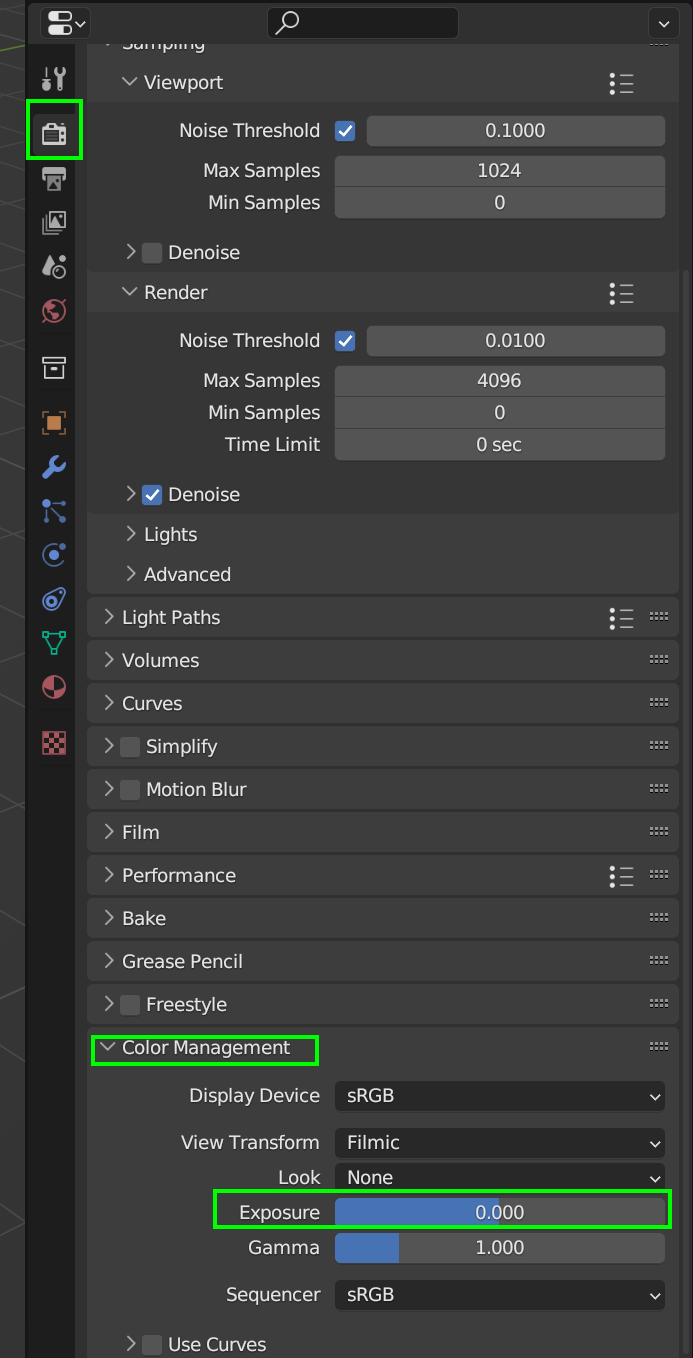Image resolution: width=693 pixels, height=1358 pixels.
Task: Click the Exposure slider
Action: [x=499, y=1213]
